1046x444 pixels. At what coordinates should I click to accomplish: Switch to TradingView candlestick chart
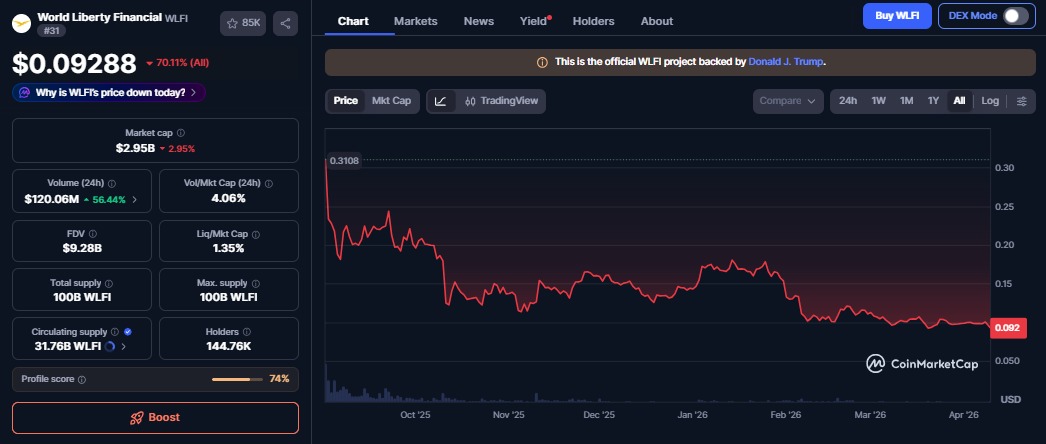pos(501,101)
